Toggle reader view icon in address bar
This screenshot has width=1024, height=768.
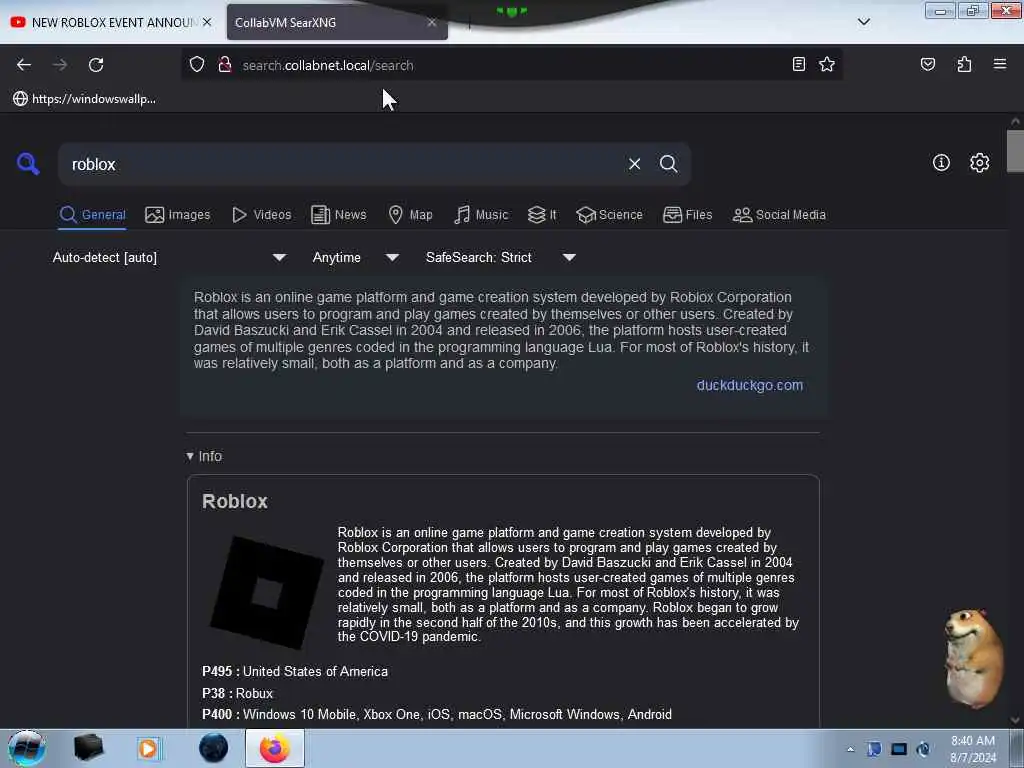tap(798, 64)
